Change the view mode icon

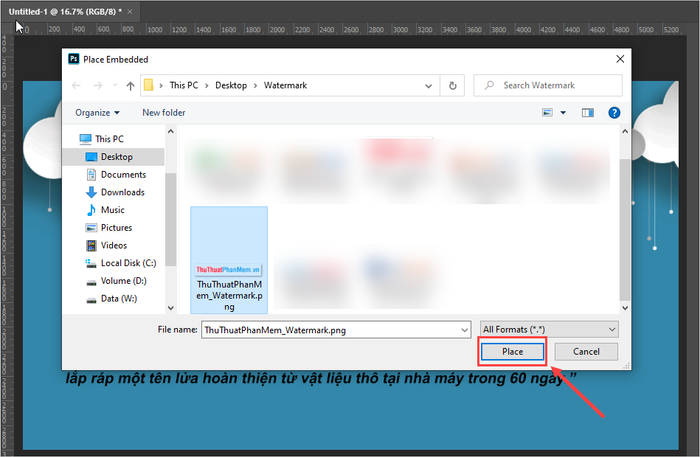[x=547, y=112]
